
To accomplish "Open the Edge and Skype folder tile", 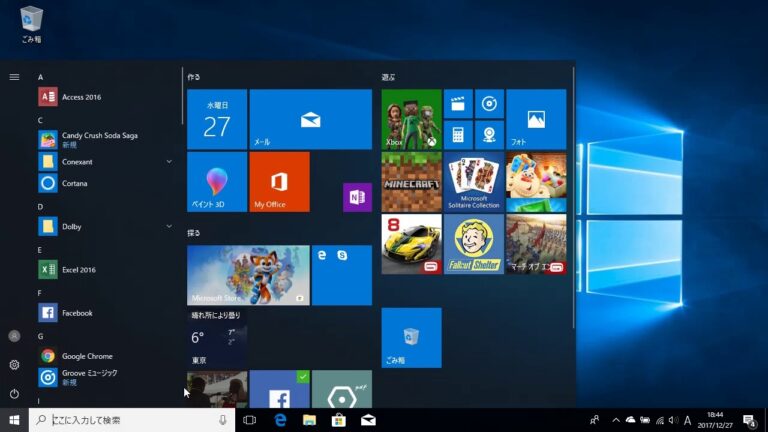I will pos(342,275).
